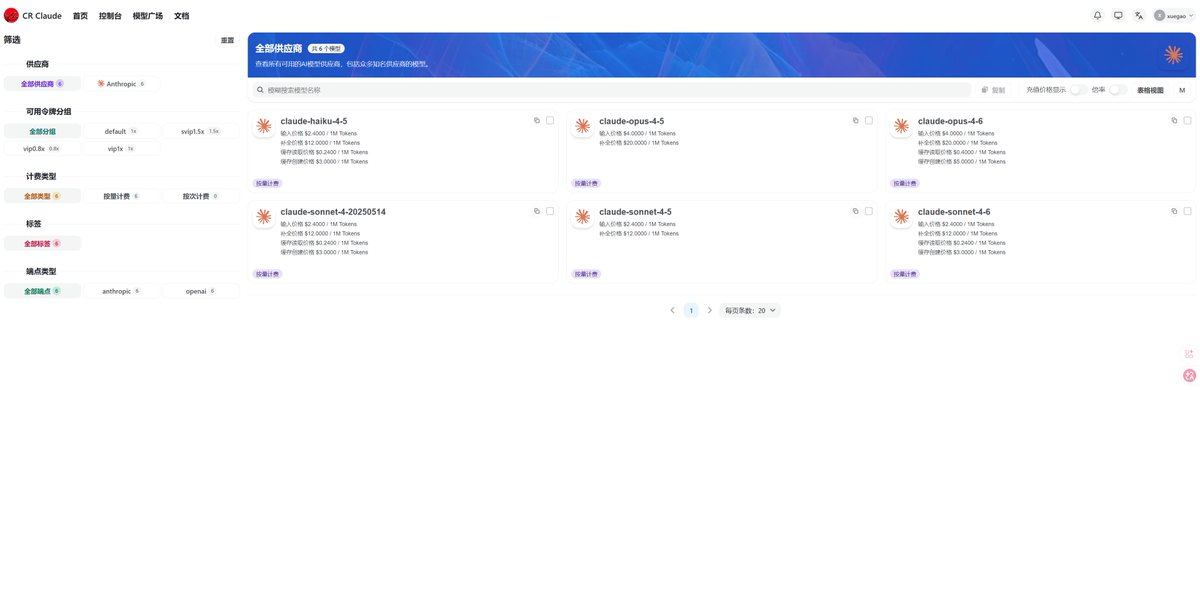Viewport: 1200px width, 616px height.
Task: Filter by 全部类型 billing type
Action: pyautogui.click(x=42, y=196)
